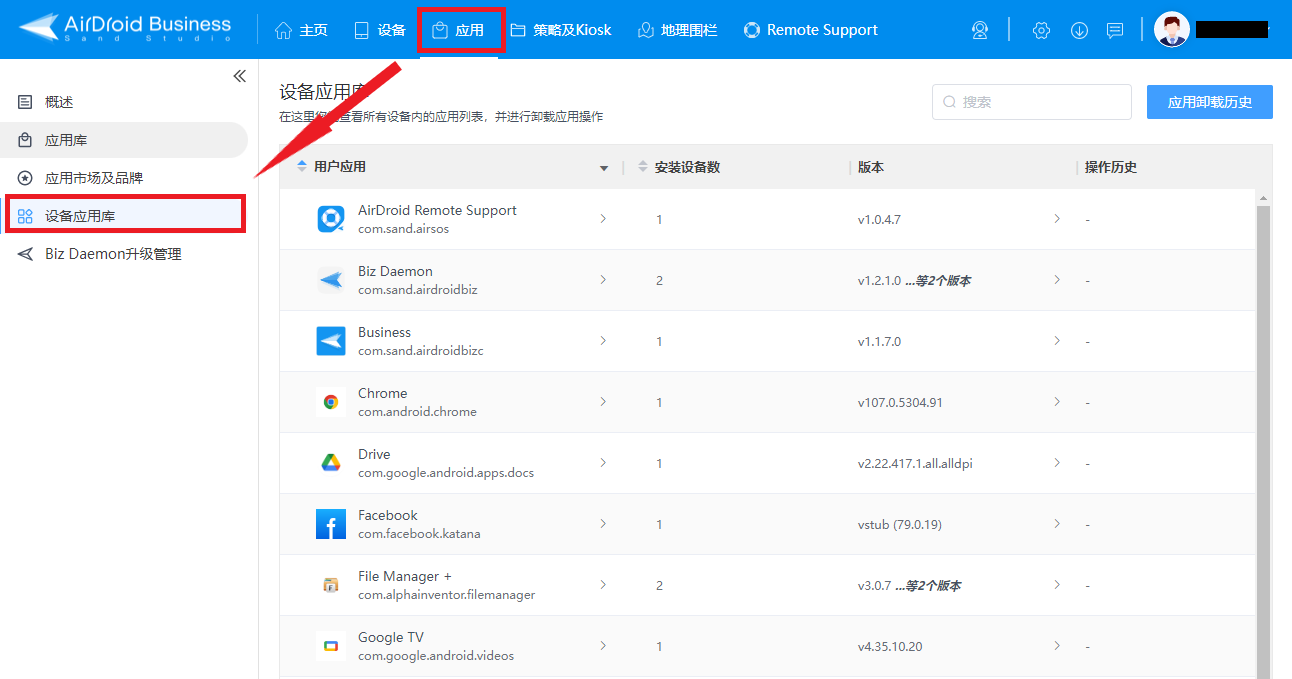Expand version chevron for v4.35.10.20
The width and height of the screenshot is (1292, 679).
coord(1057,645)
